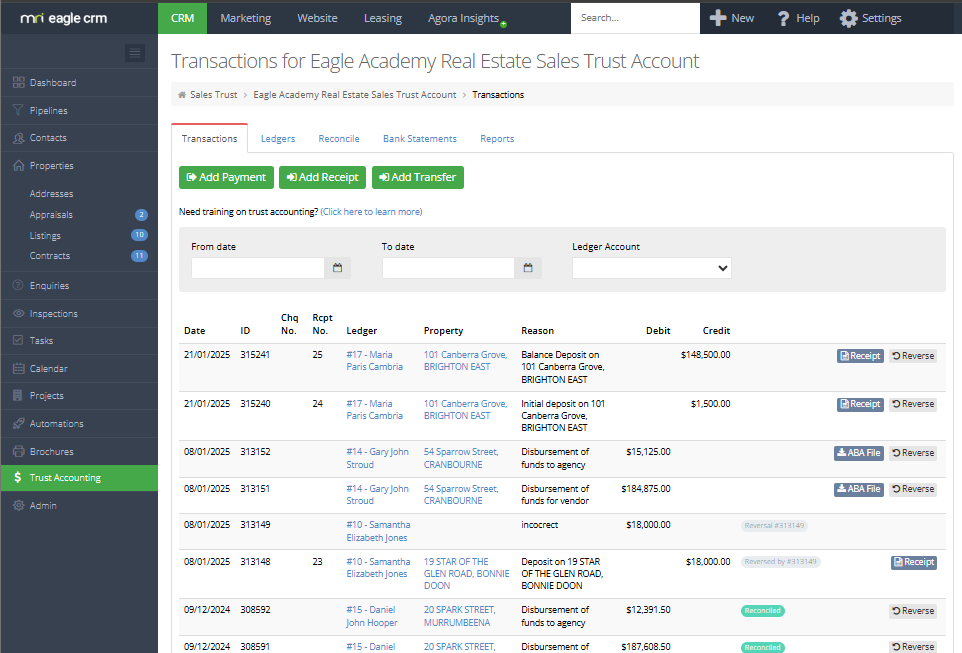Open Tasks in the sidebar
The height and width of the screenshot is (653, 962).
click(41, 341)
